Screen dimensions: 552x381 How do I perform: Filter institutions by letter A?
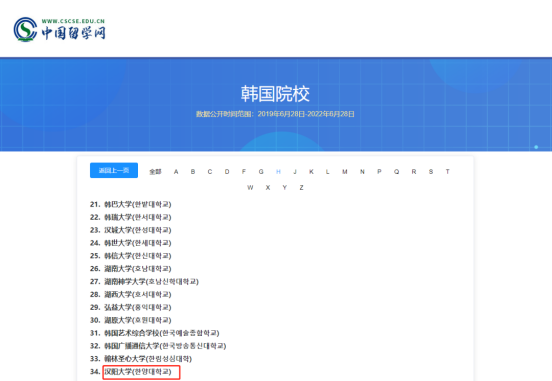[176, 172]
